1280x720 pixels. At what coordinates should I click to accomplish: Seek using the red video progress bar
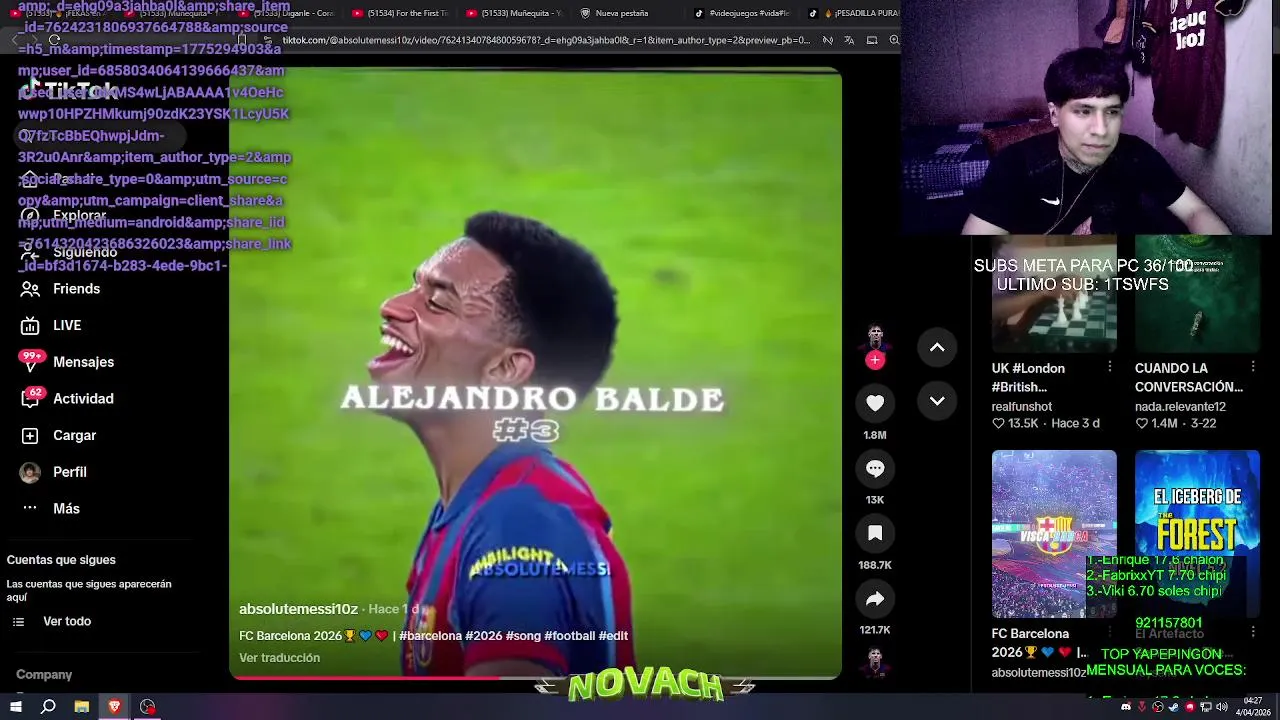tap(535, 678)
